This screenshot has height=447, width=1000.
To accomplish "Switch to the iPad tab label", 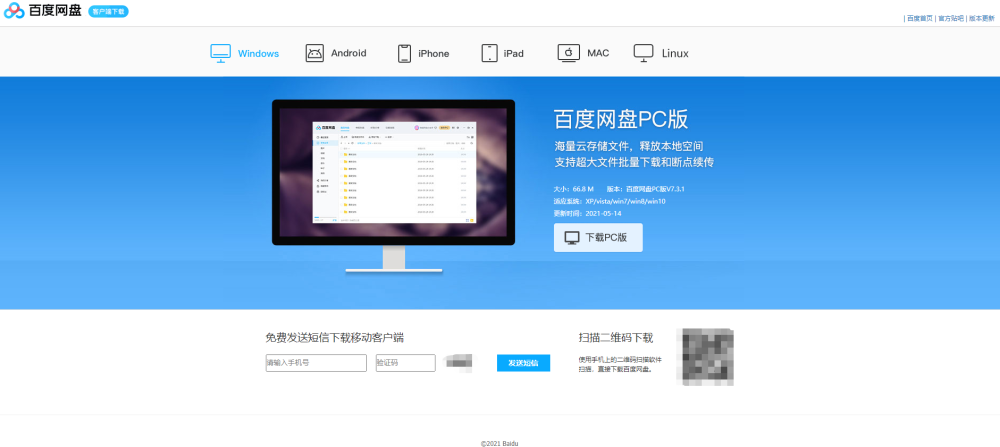I will coord(513,54).
